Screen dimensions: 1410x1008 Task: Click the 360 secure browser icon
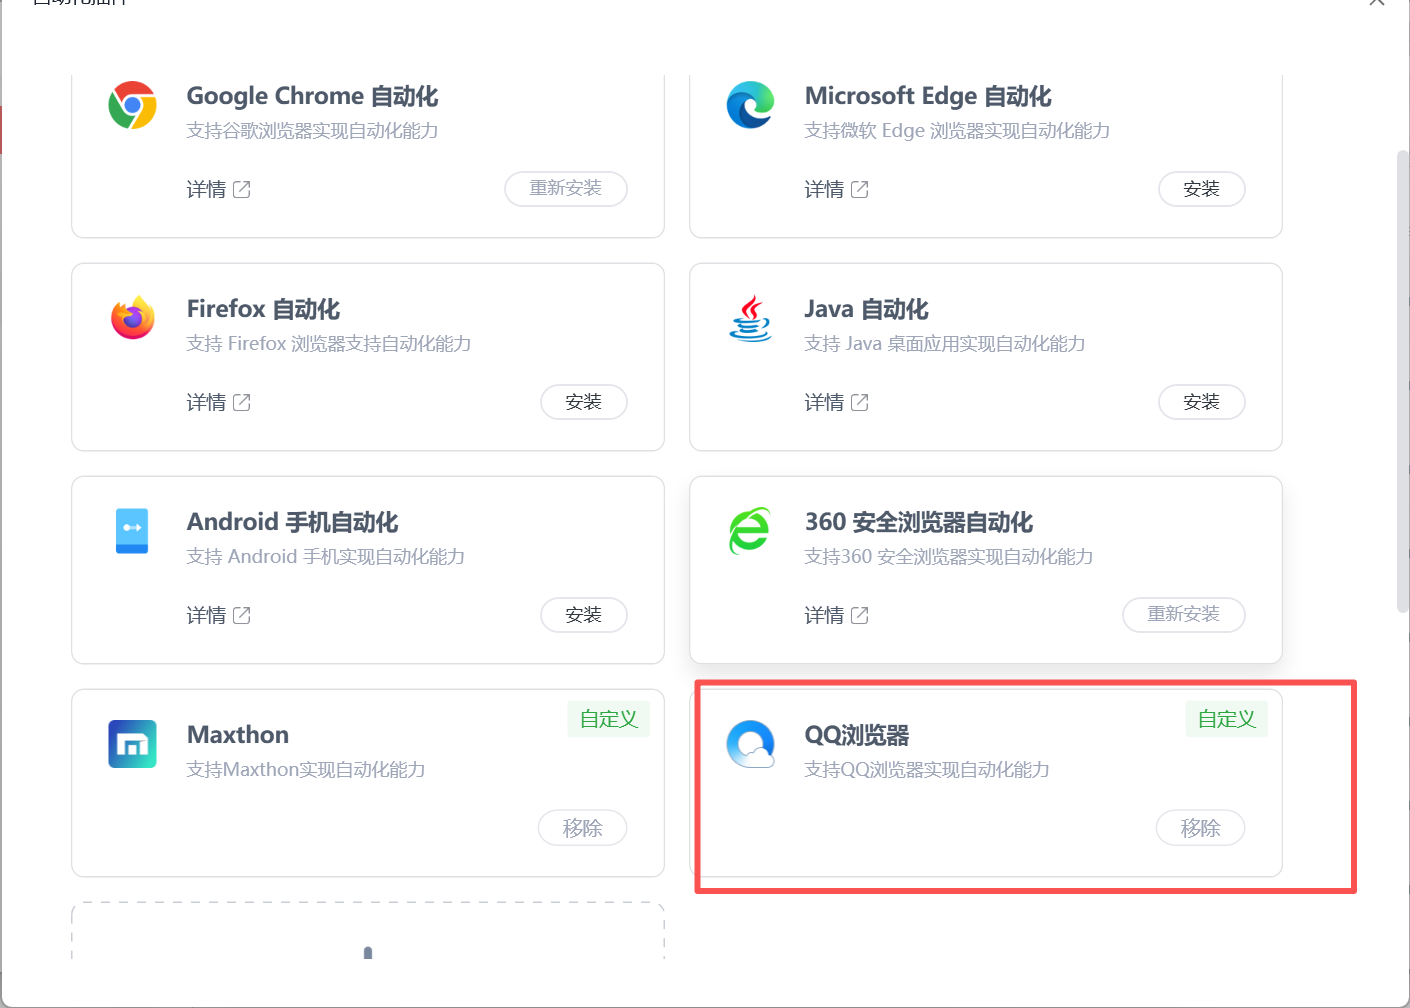pyautogui.click(x=750, y=531)
